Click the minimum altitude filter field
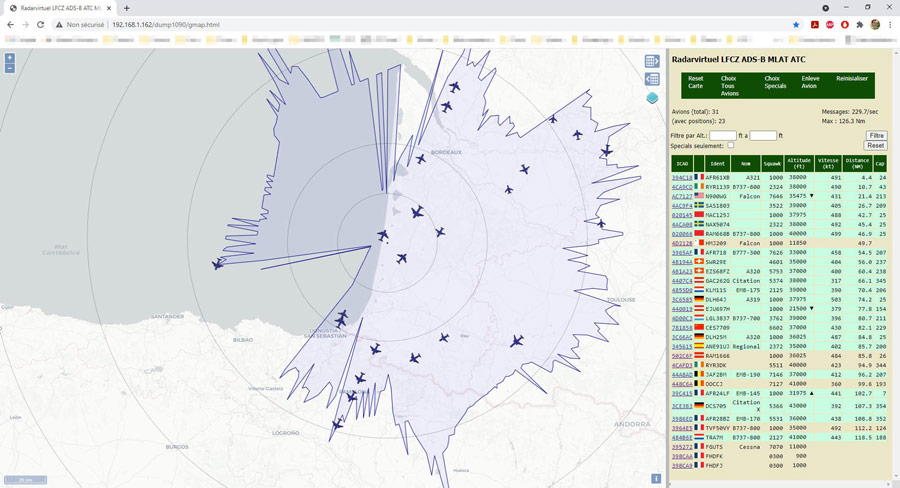The width and height of the screenshot is (900, 488). click(x=723, y=135)
